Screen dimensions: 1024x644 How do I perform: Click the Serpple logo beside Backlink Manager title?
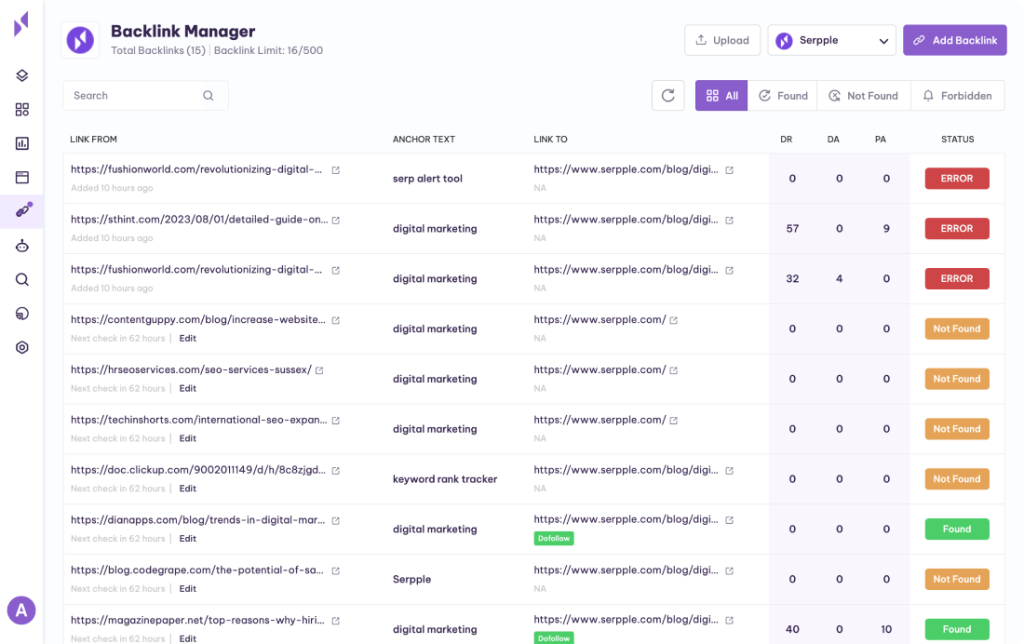(79, 40)
